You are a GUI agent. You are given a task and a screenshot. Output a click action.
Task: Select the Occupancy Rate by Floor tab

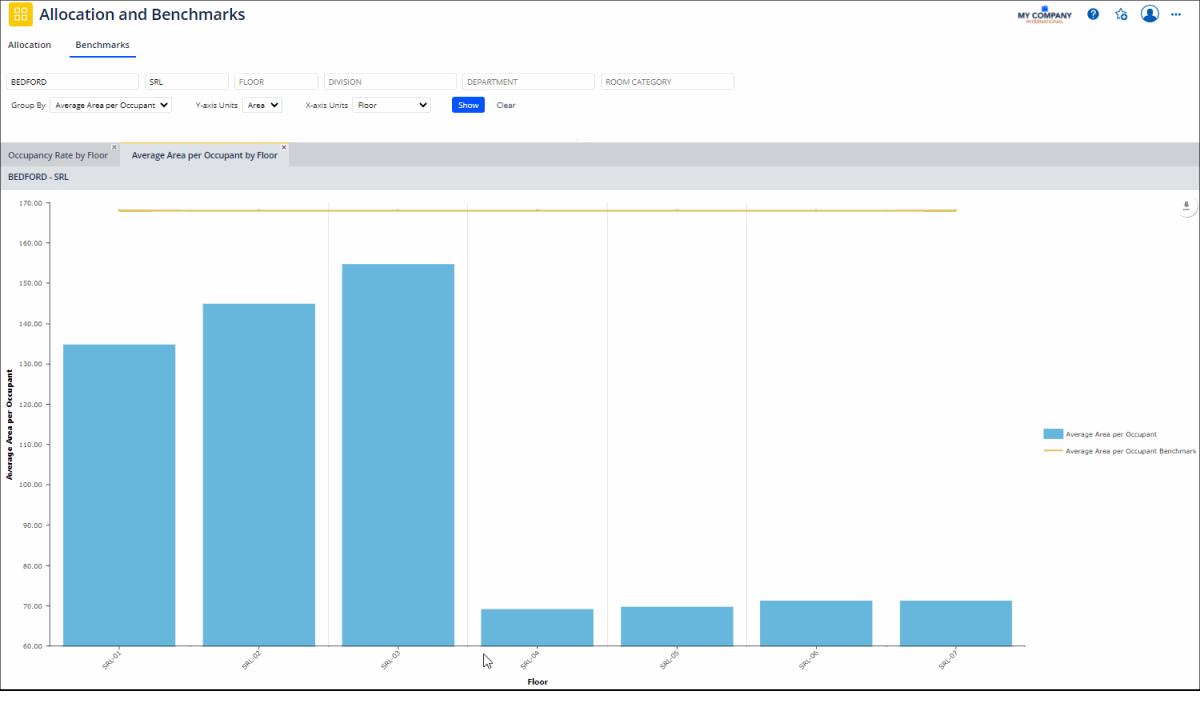(x=57, y=155)
